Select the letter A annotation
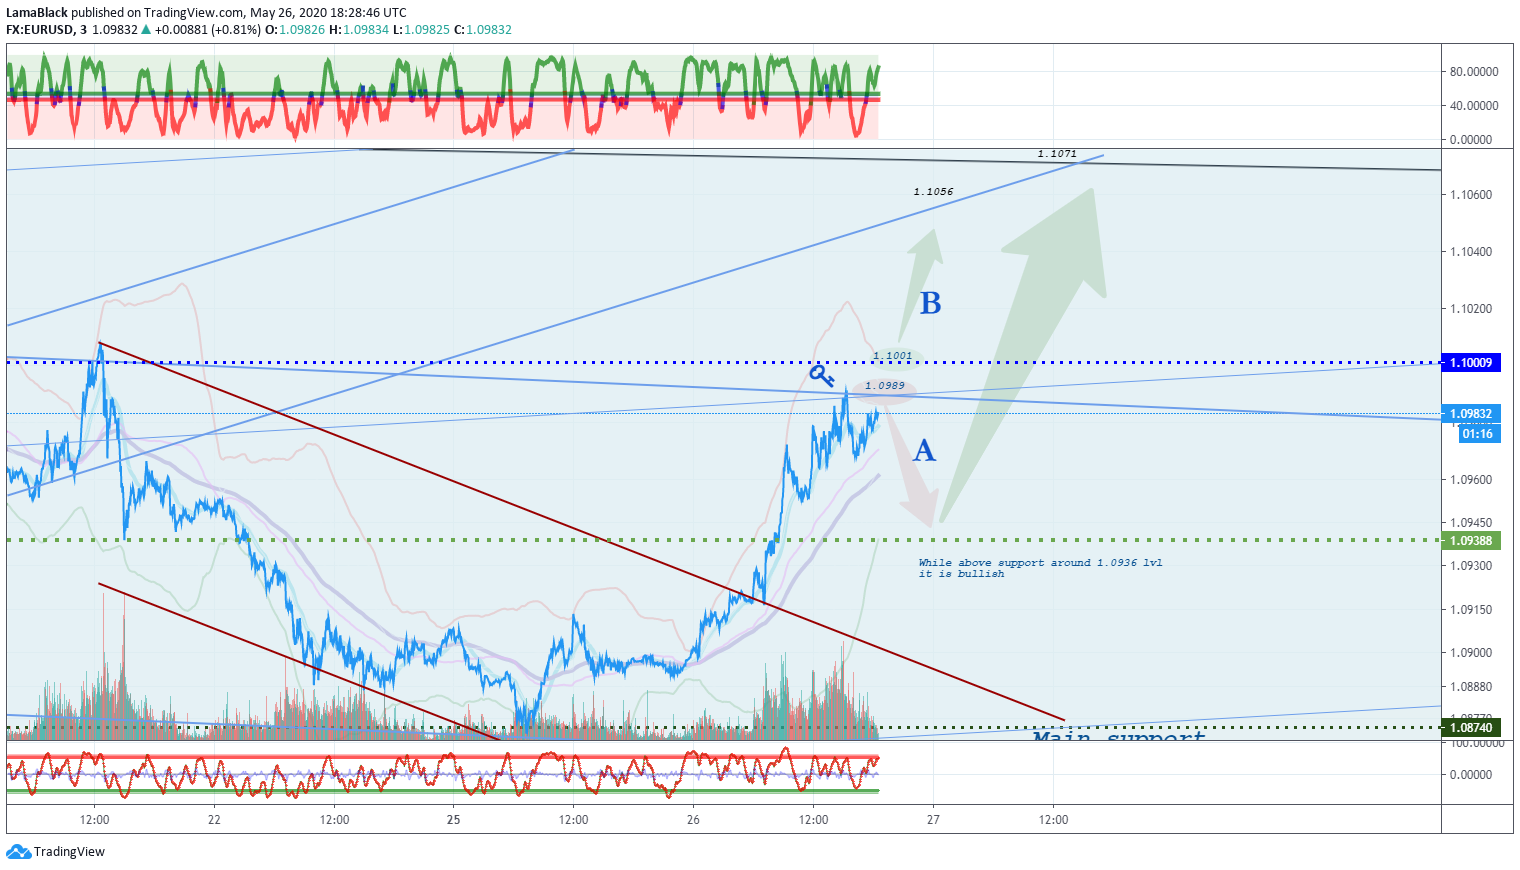The width and height of the screenshot is (1520, 870). [x=925, y=450]
